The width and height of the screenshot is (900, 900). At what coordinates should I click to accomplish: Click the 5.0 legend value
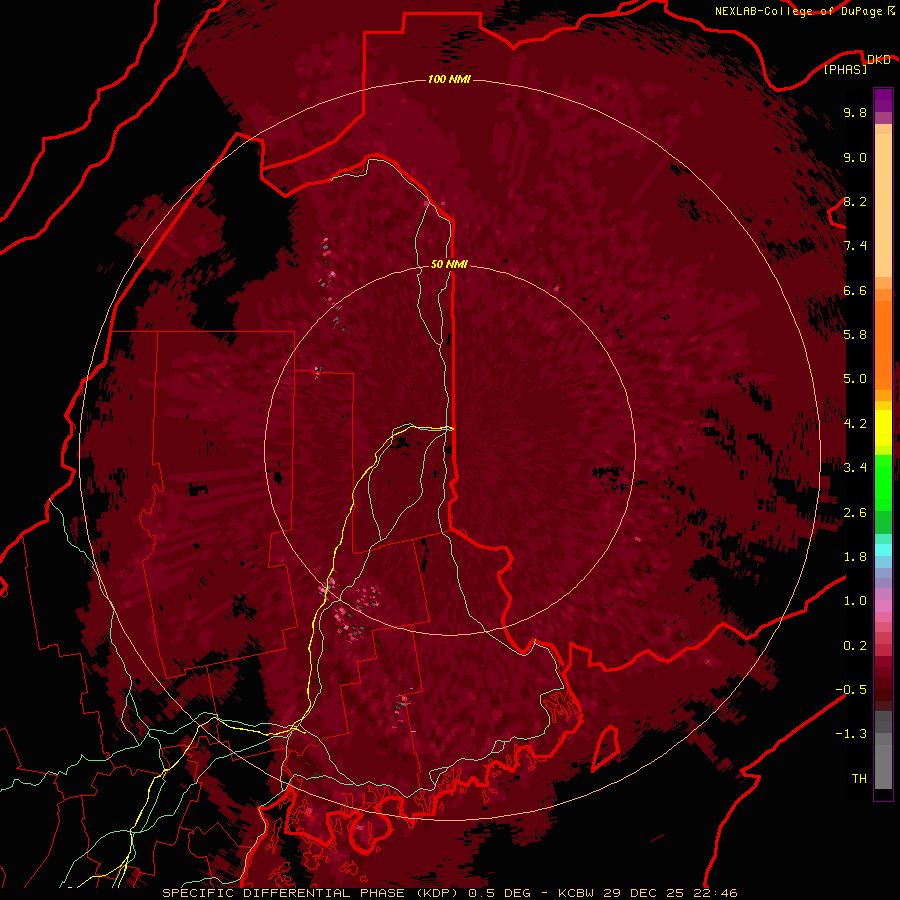(x=855, y=379)
